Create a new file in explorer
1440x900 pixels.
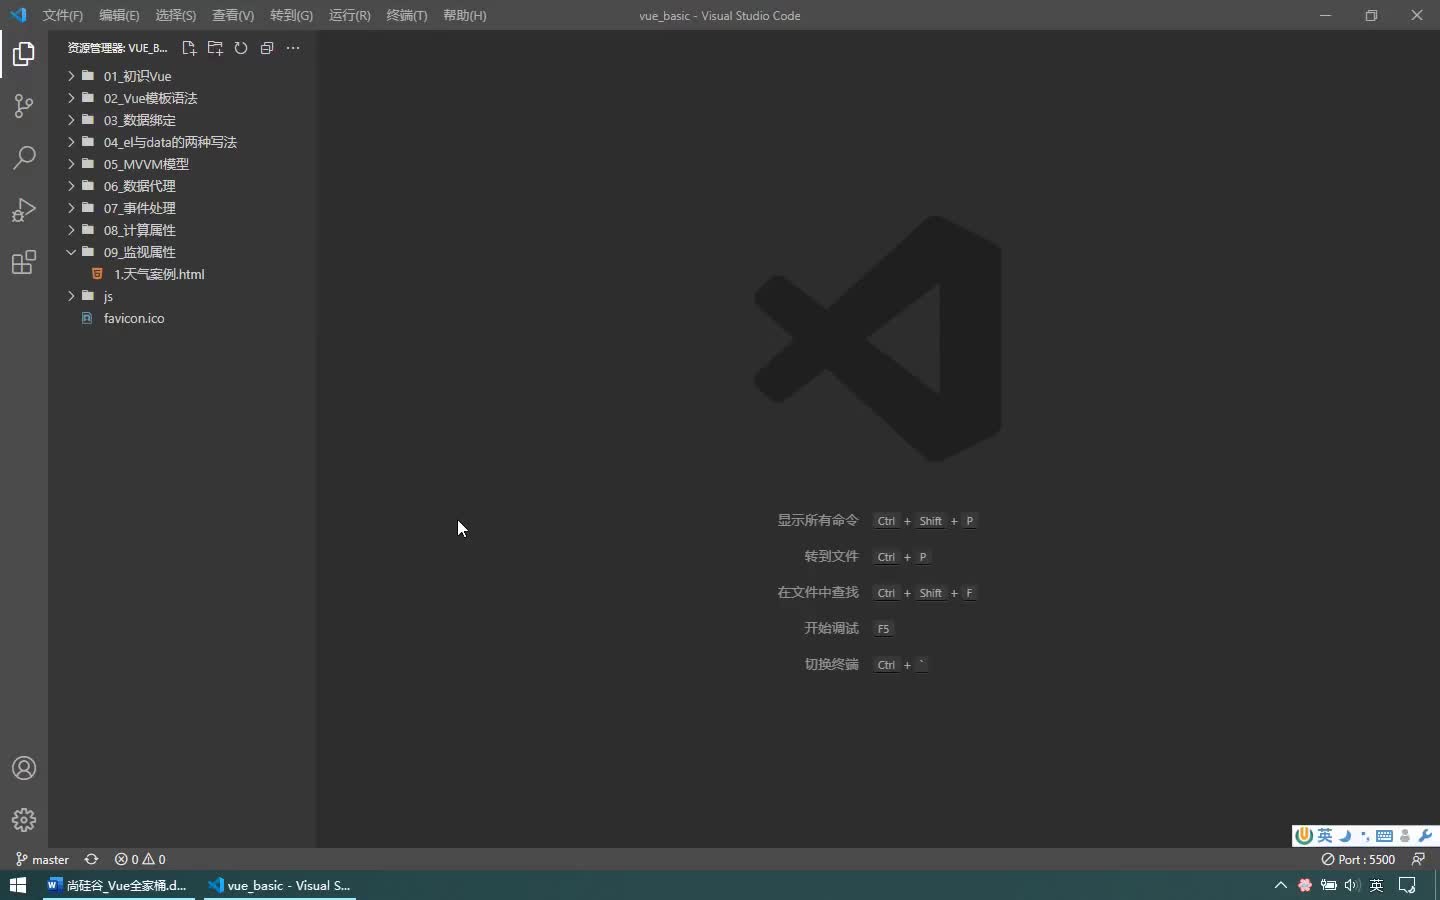click(x=189, y=48)
